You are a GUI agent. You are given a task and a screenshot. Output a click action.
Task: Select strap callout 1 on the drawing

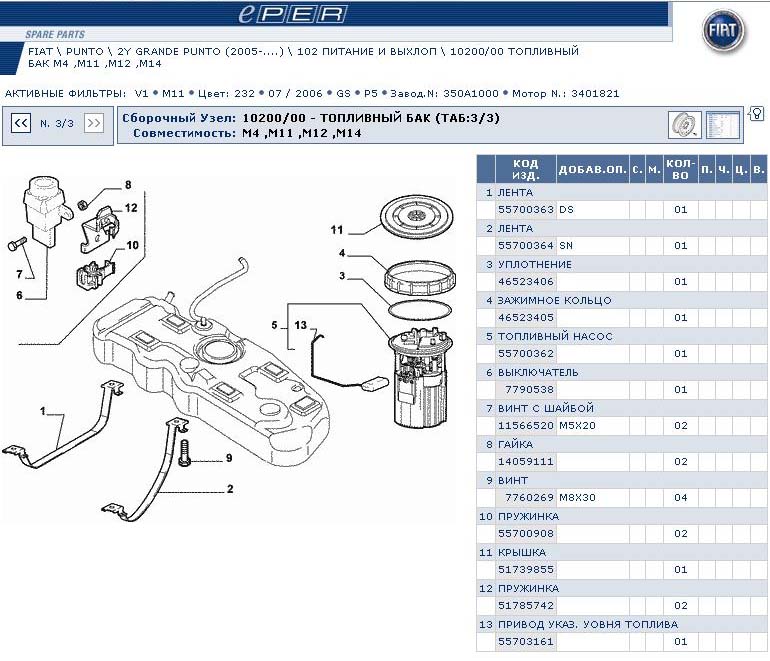(43, 411)
